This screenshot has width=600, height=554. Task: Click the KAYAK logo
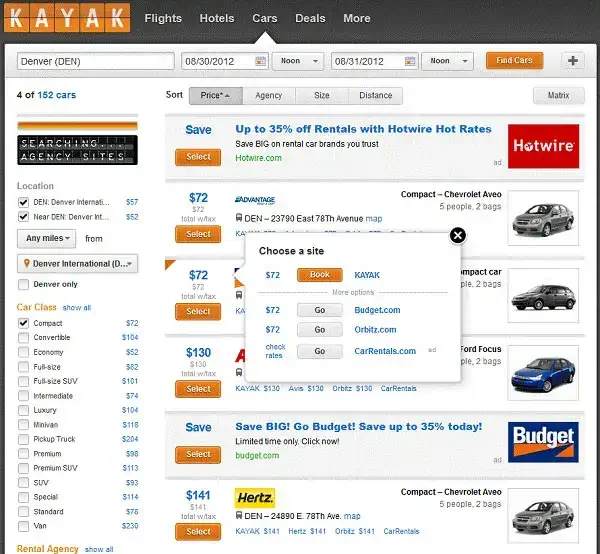pyautogui.click(x=67, y=18)
